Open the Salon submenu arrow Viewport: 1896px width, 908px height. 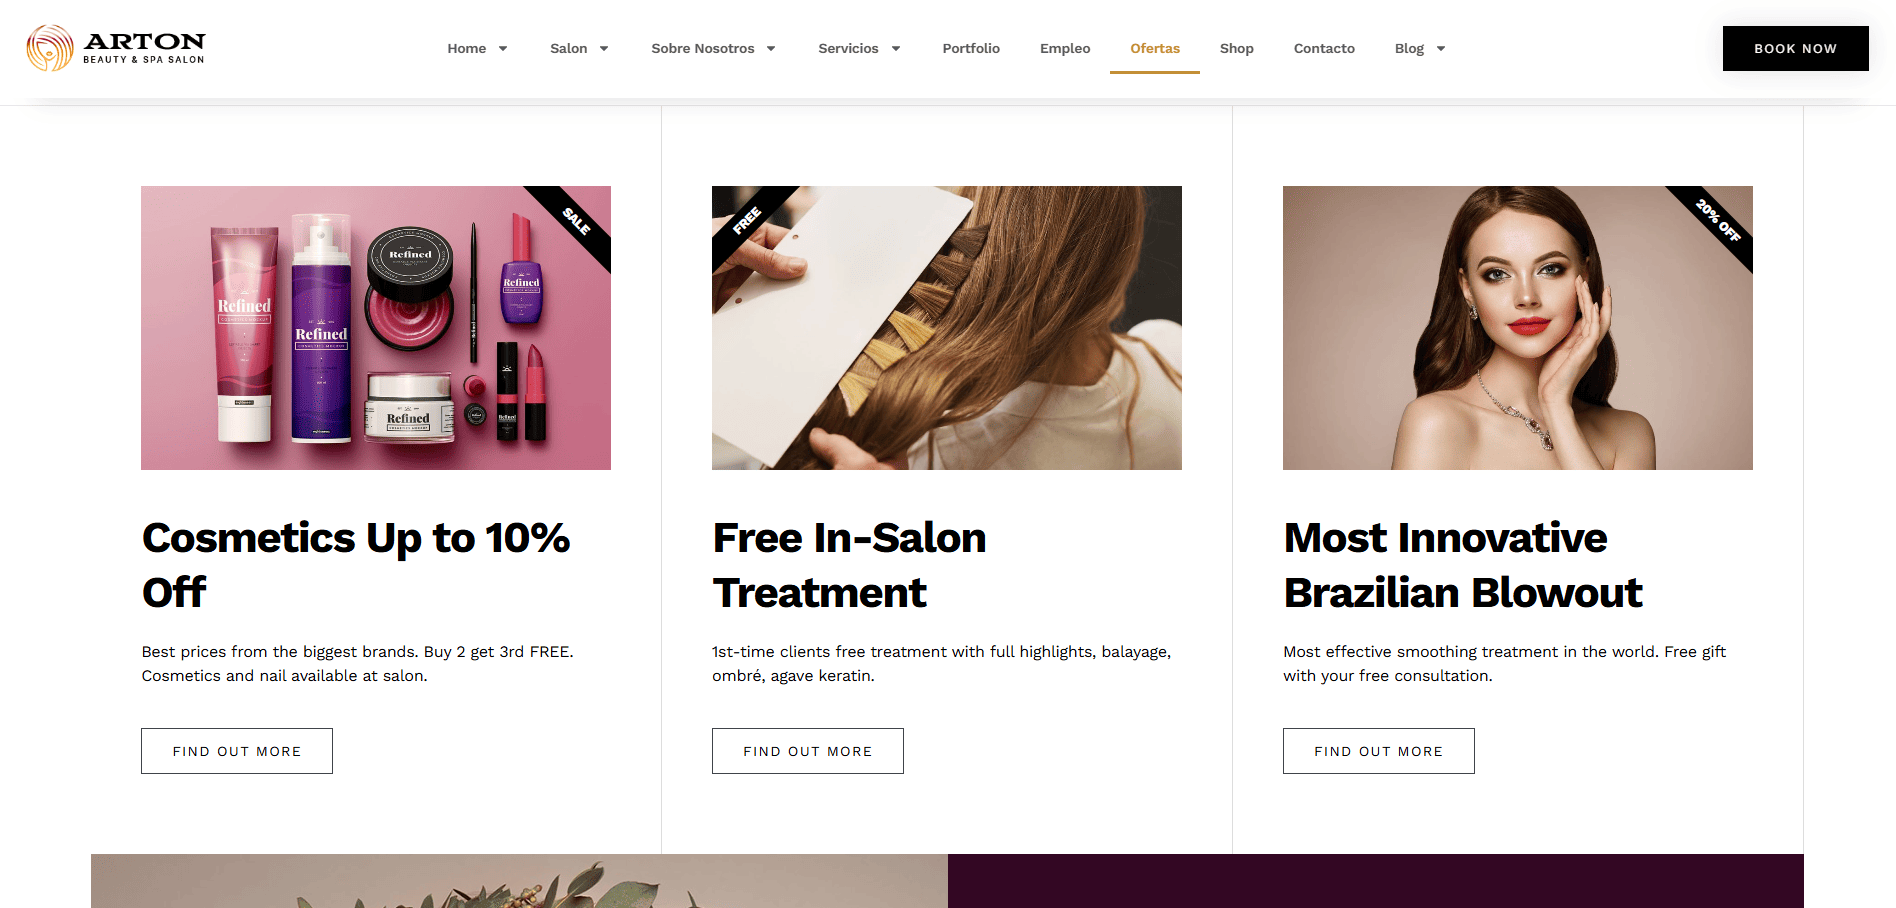click(x=604, y=49)
